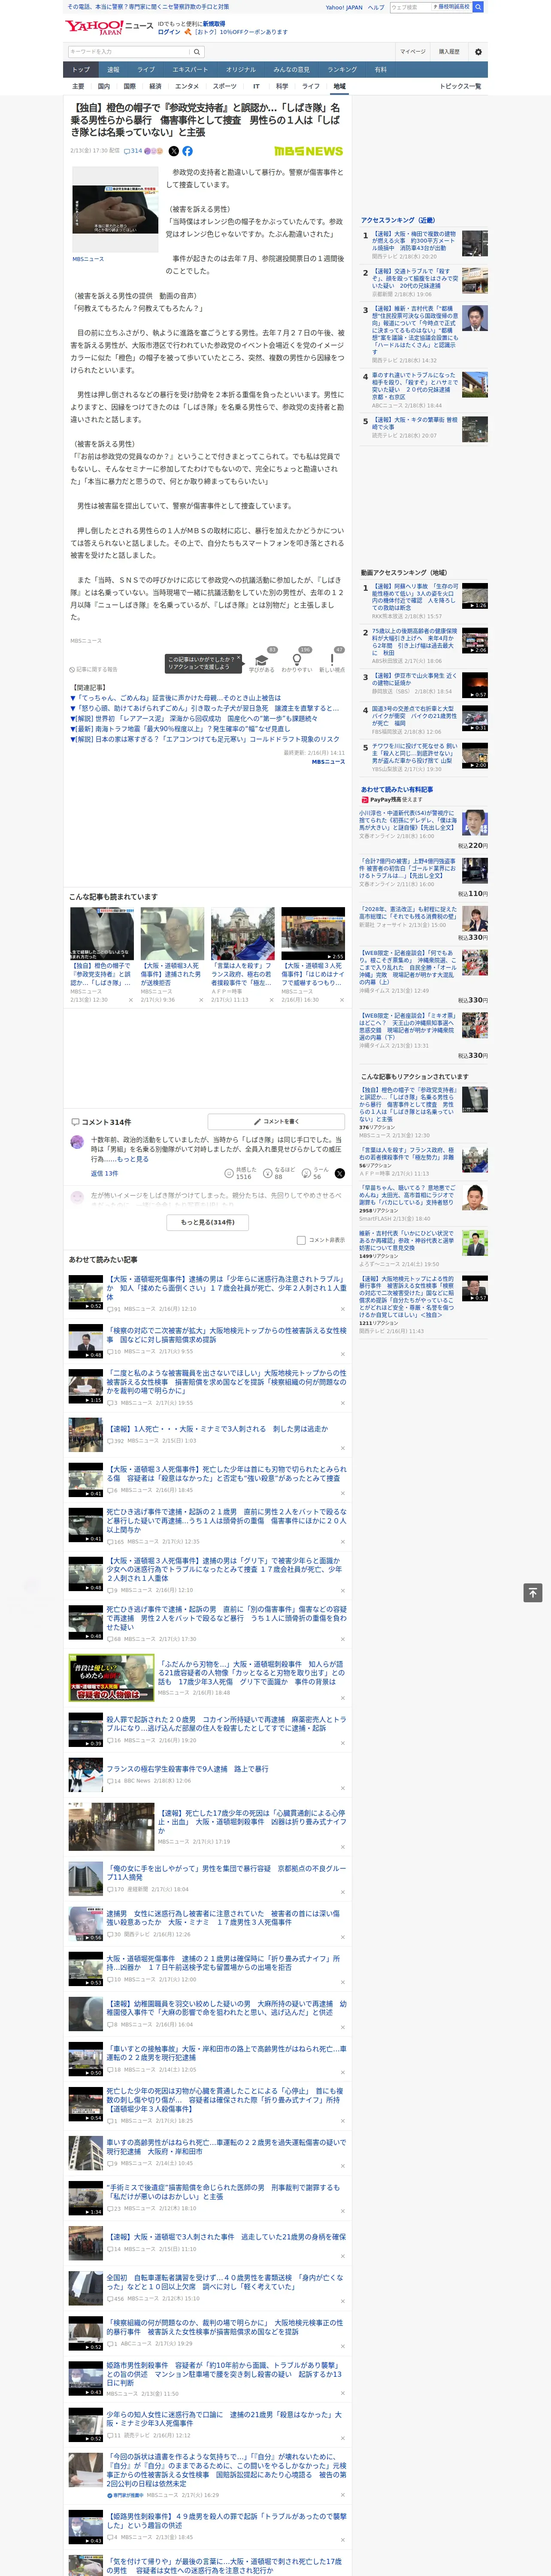Viewport: 551px width, 2576px height.
Task: Open the MBSニュース source link under the video
Action: 87,259
